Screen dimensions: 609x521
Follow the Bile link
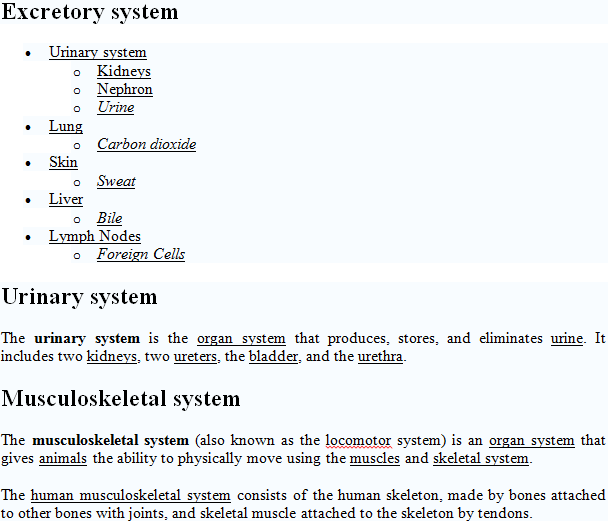click(110, 218)
